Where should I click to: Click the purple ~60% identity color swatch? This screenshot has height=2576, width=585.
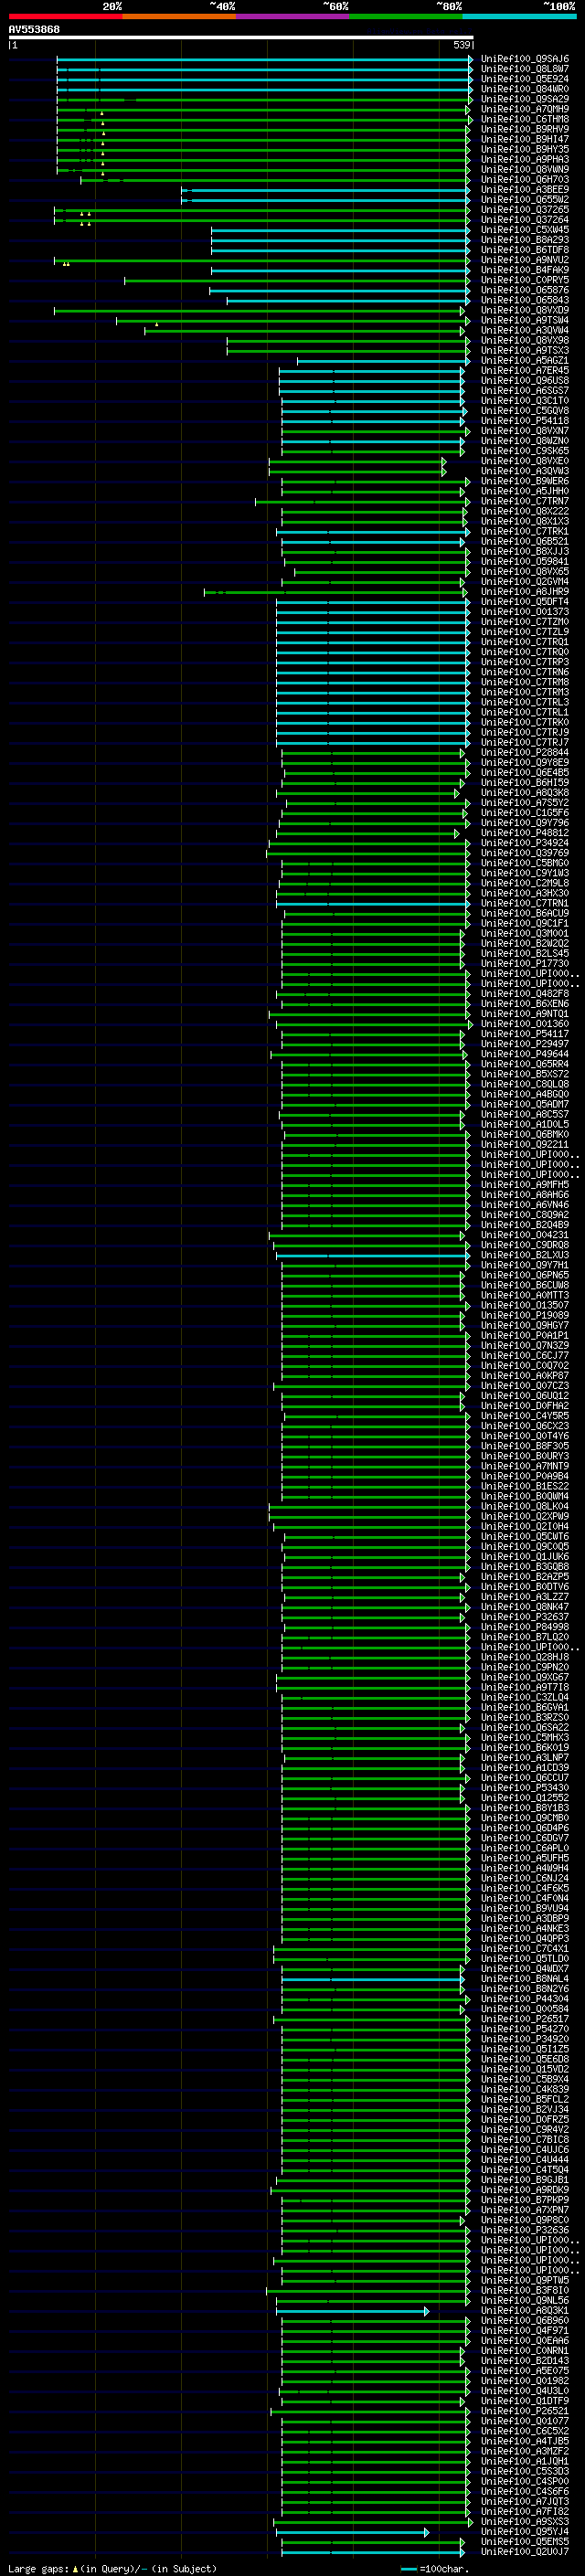tap(292, 17)
